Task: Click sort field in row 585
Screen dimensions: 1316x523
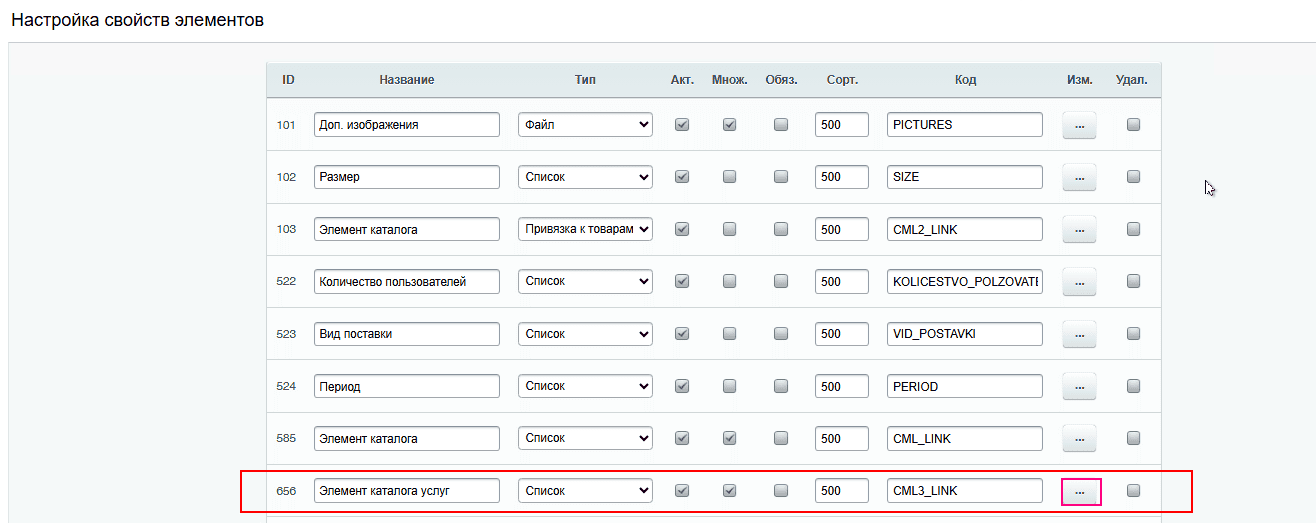Action: pyautogui.click(x=841, y=438)
